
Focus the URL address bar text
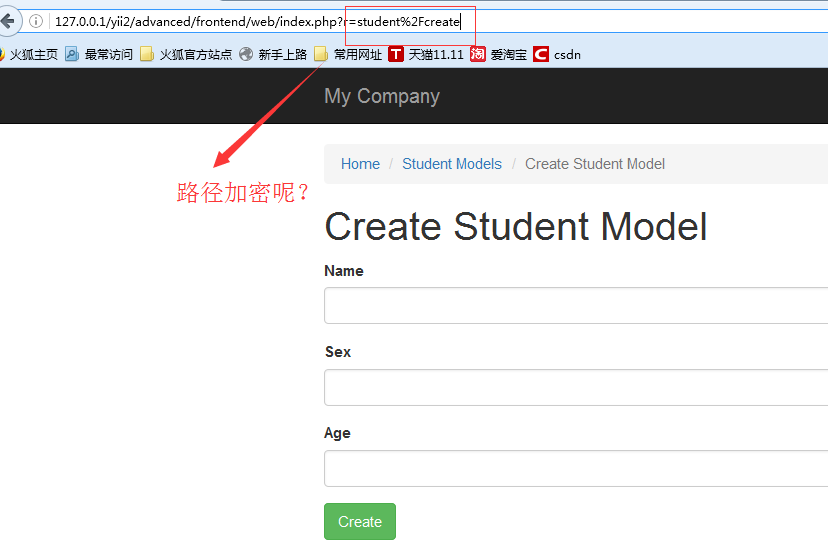[x=258, y=22]
